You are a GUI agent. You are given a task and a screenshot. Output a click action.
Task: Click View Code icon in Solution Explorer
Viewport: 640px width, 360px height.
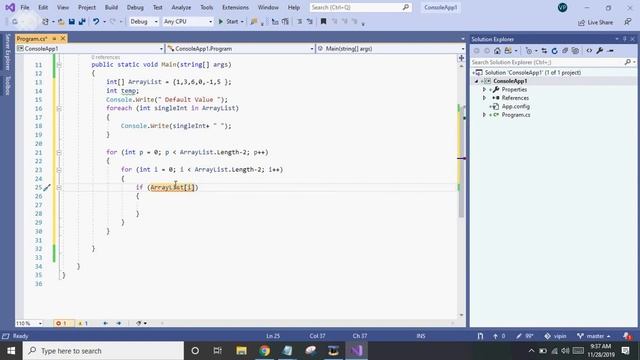pos(589,51)
